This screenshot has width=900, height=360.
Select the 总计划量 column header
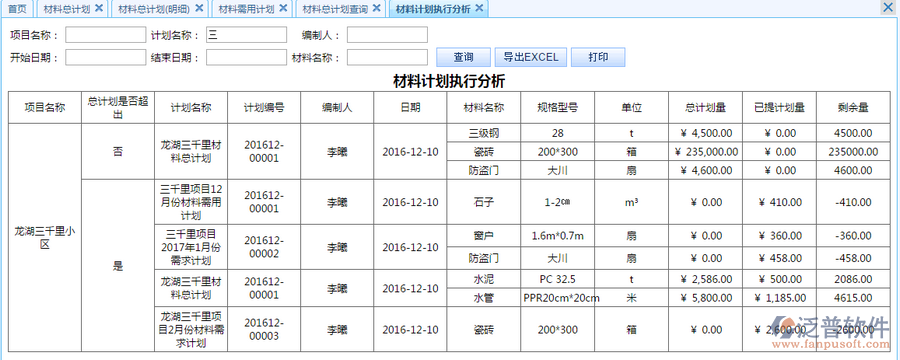pyautogui.click(x=705, y=107)
